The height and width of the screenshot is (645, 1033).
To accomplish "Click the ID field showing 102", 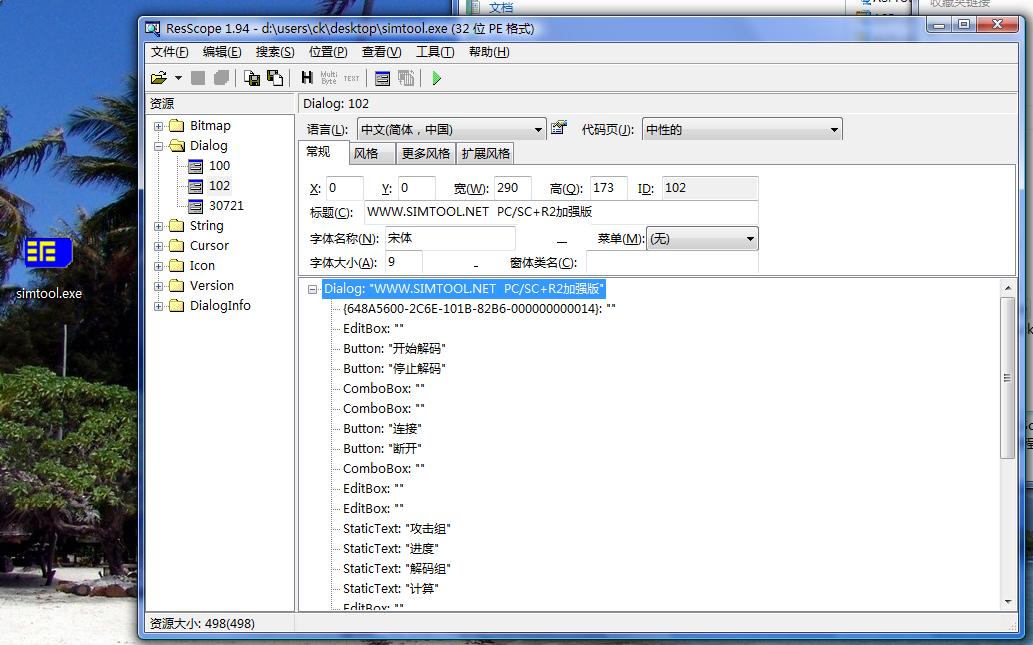I will (710, 188).
